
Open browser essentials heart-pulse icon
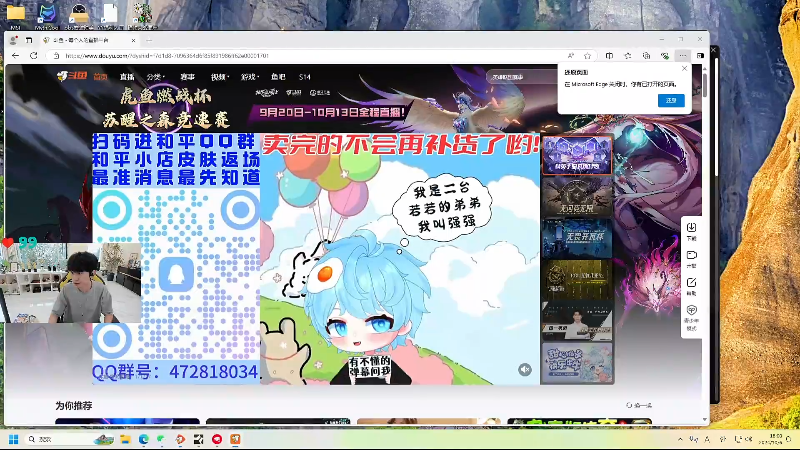click(664, 56)
